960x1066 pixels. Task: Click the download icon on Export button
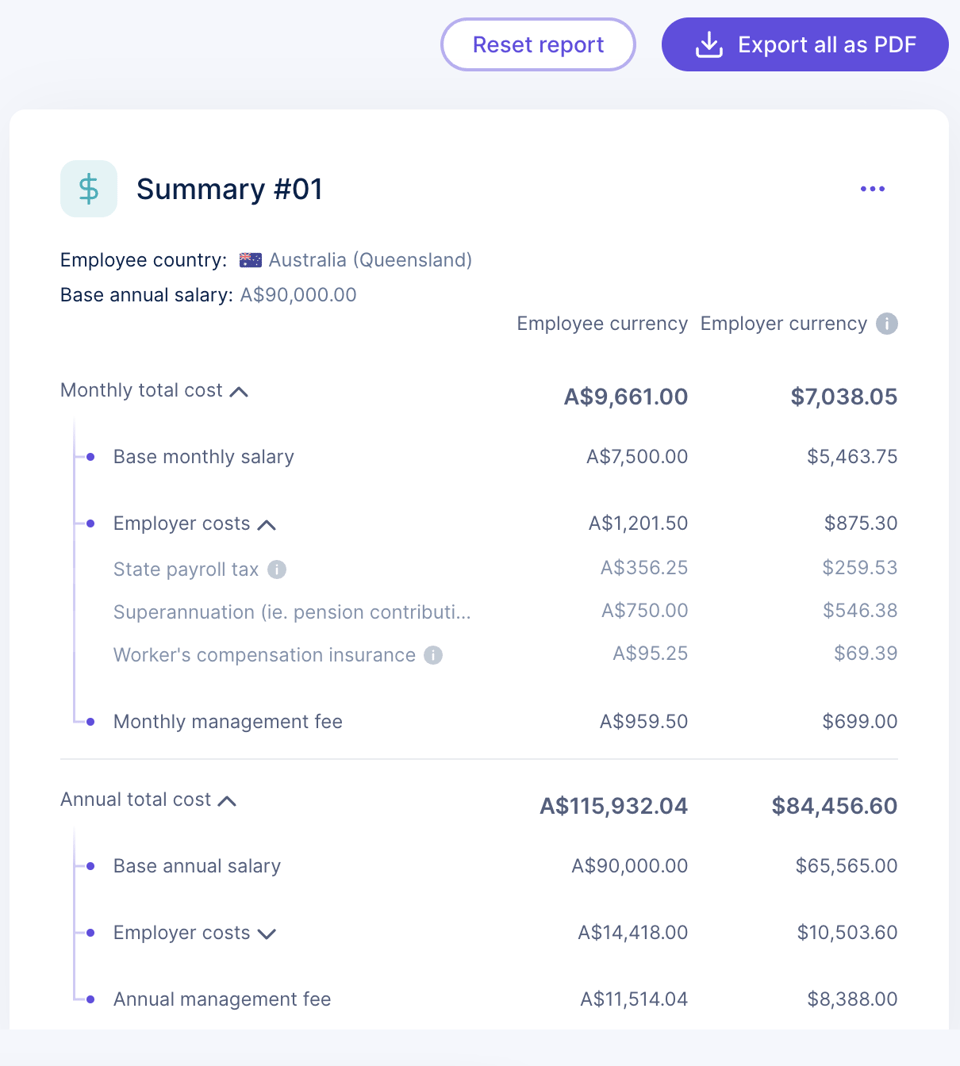709,44
